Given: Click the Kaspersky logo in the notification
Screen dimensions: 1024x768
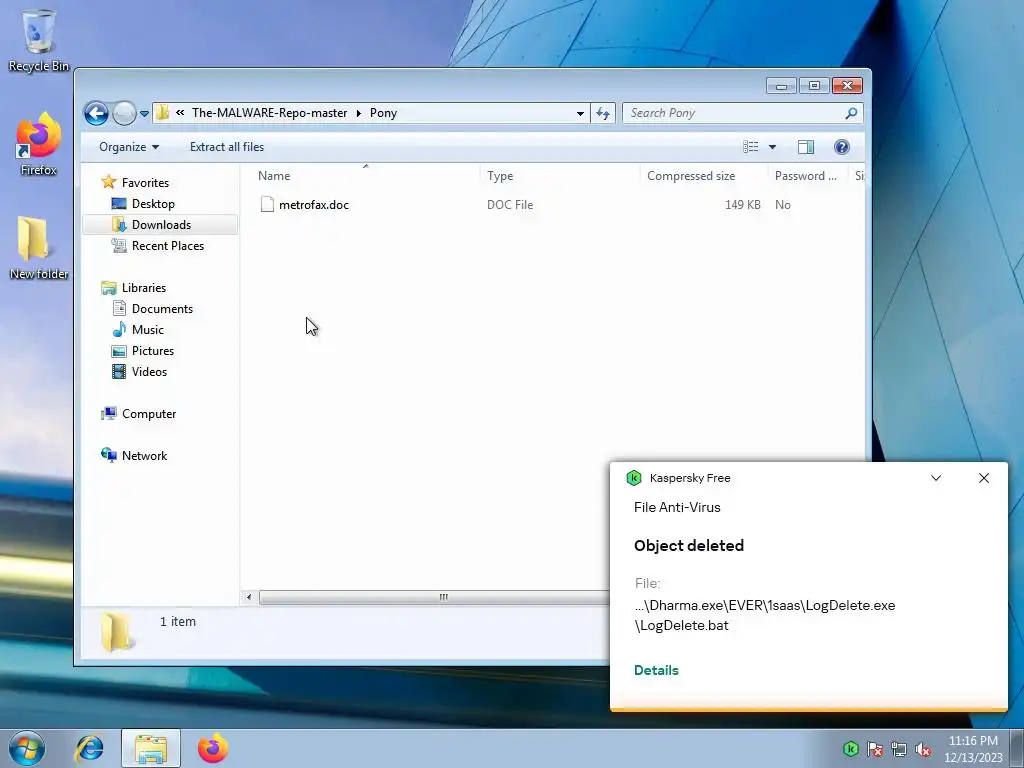Looking at the screenshot, I should tap(633, 478).
